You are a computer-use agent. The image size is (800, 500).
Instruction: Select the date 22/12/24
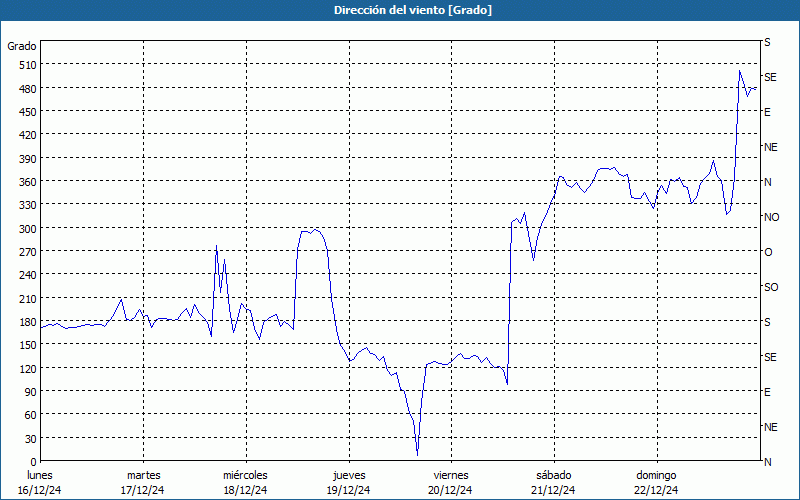click(x=656, y=490)
